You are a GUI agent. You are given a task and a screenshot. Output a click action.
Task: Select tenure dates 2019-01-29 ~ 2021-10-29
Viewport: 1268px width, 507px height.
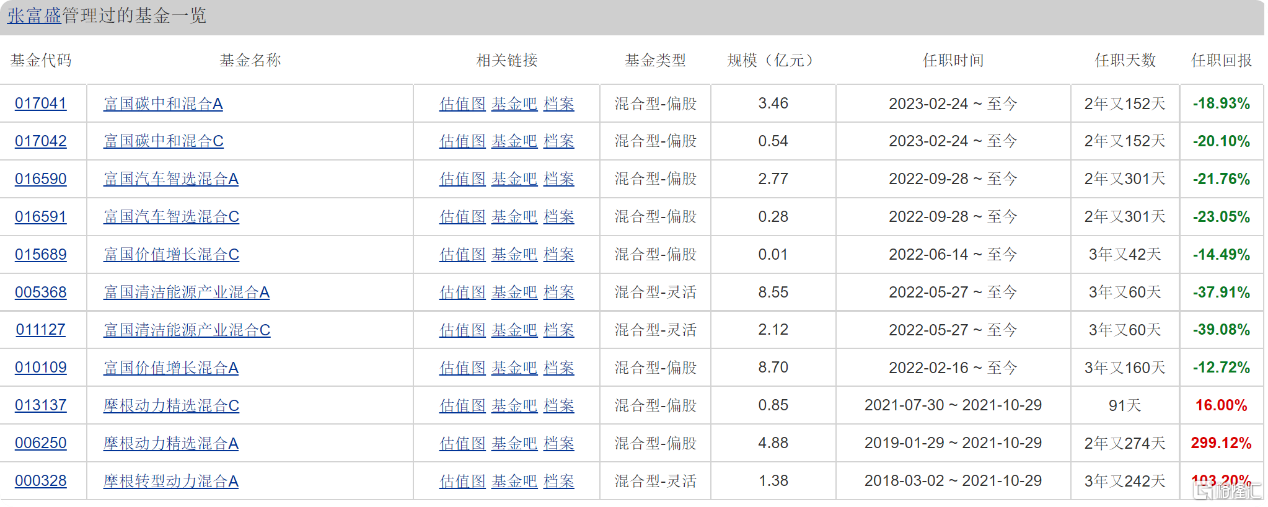[x=953, y=444]
